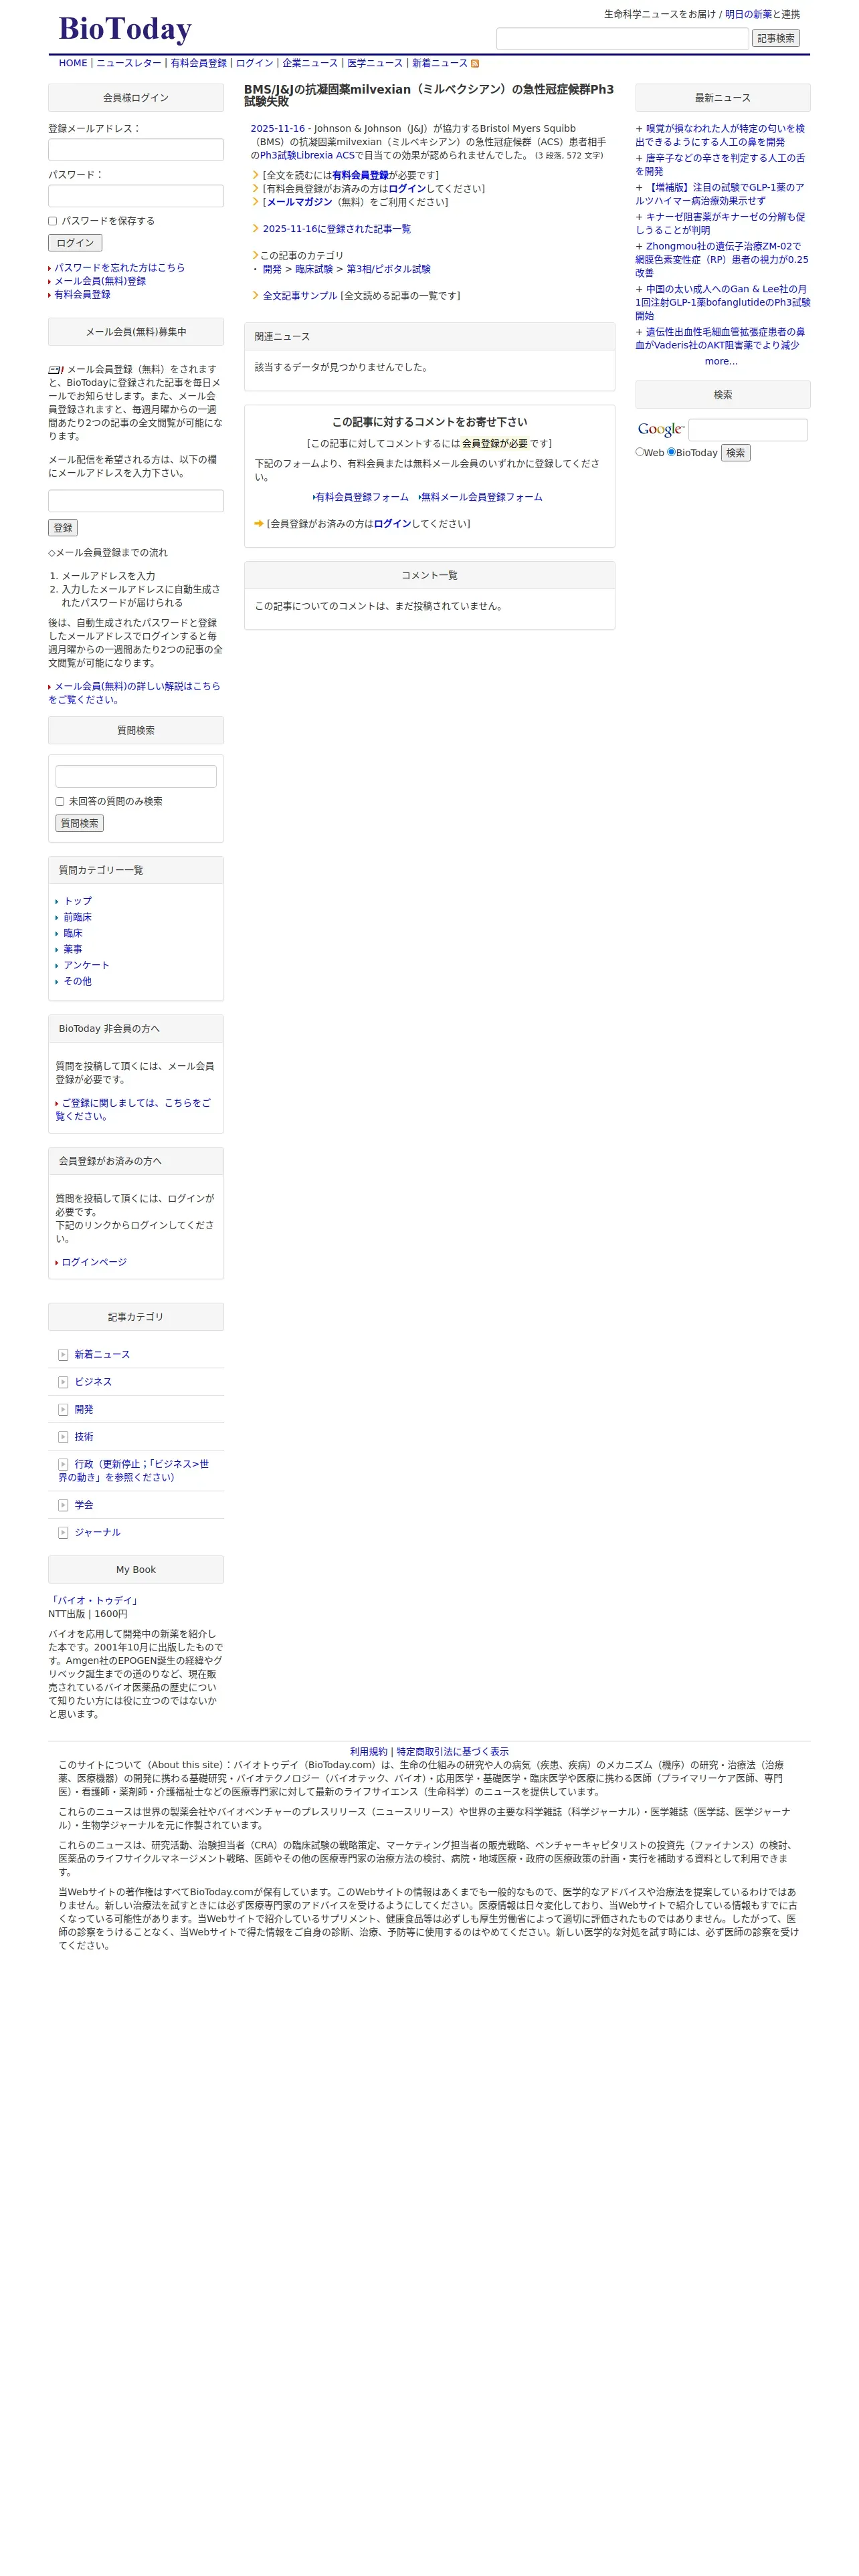Focus the パスワード input field
This screenshot has width=859, height=2576.
coord(136,196)
